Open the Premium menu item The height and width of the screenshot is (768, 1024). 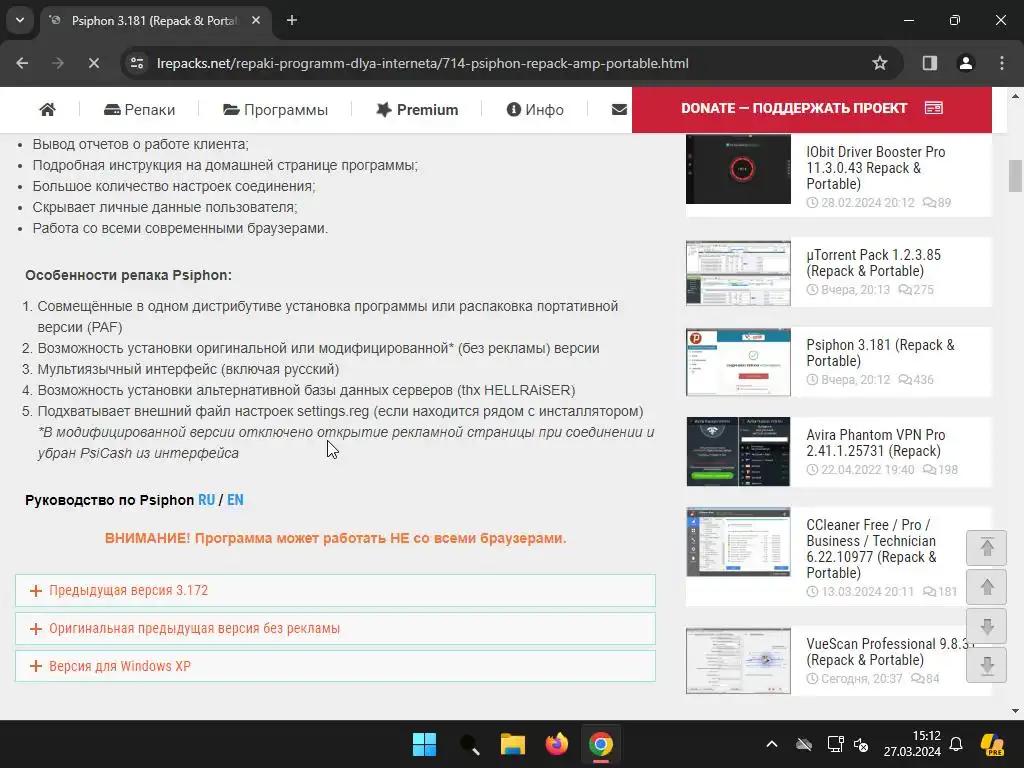(417, 110)
